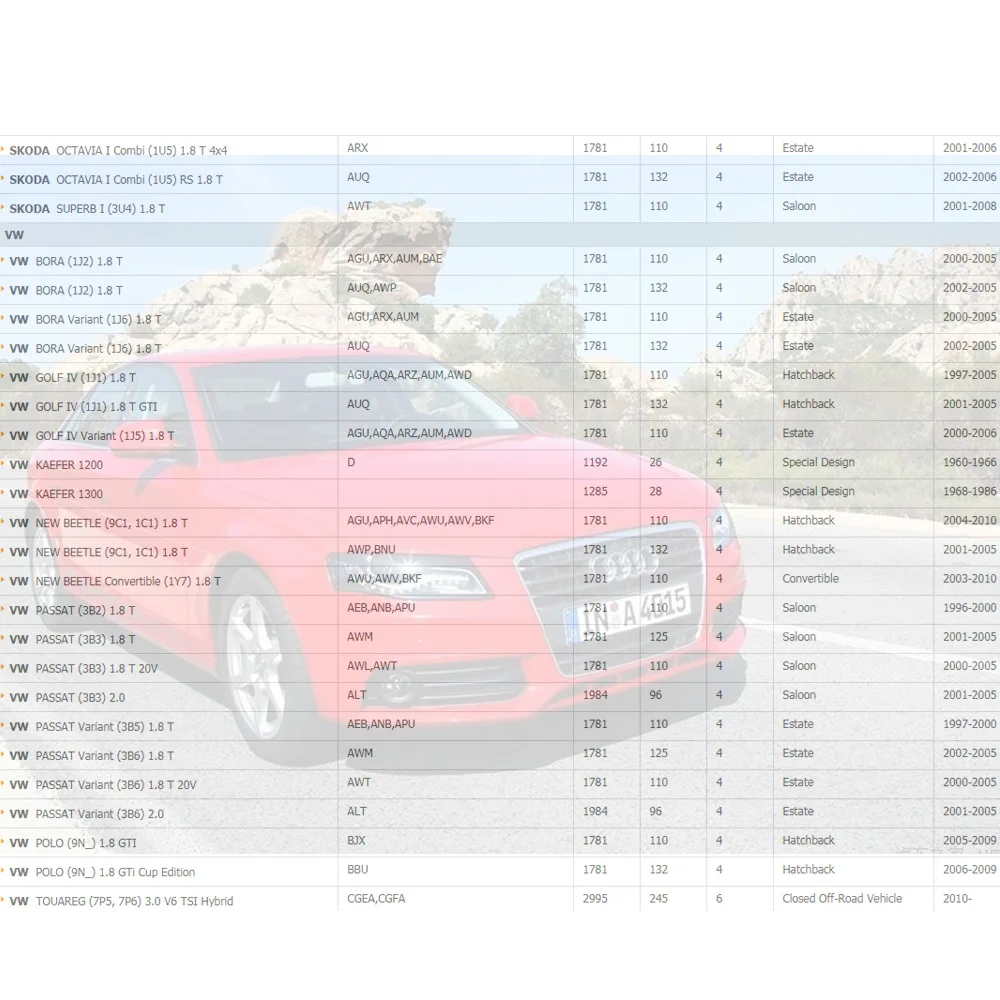This screenshot has width=1000, height=1000.
Task: Click engine code D in KAEFER 1200 row
Action: pos(351,462)
